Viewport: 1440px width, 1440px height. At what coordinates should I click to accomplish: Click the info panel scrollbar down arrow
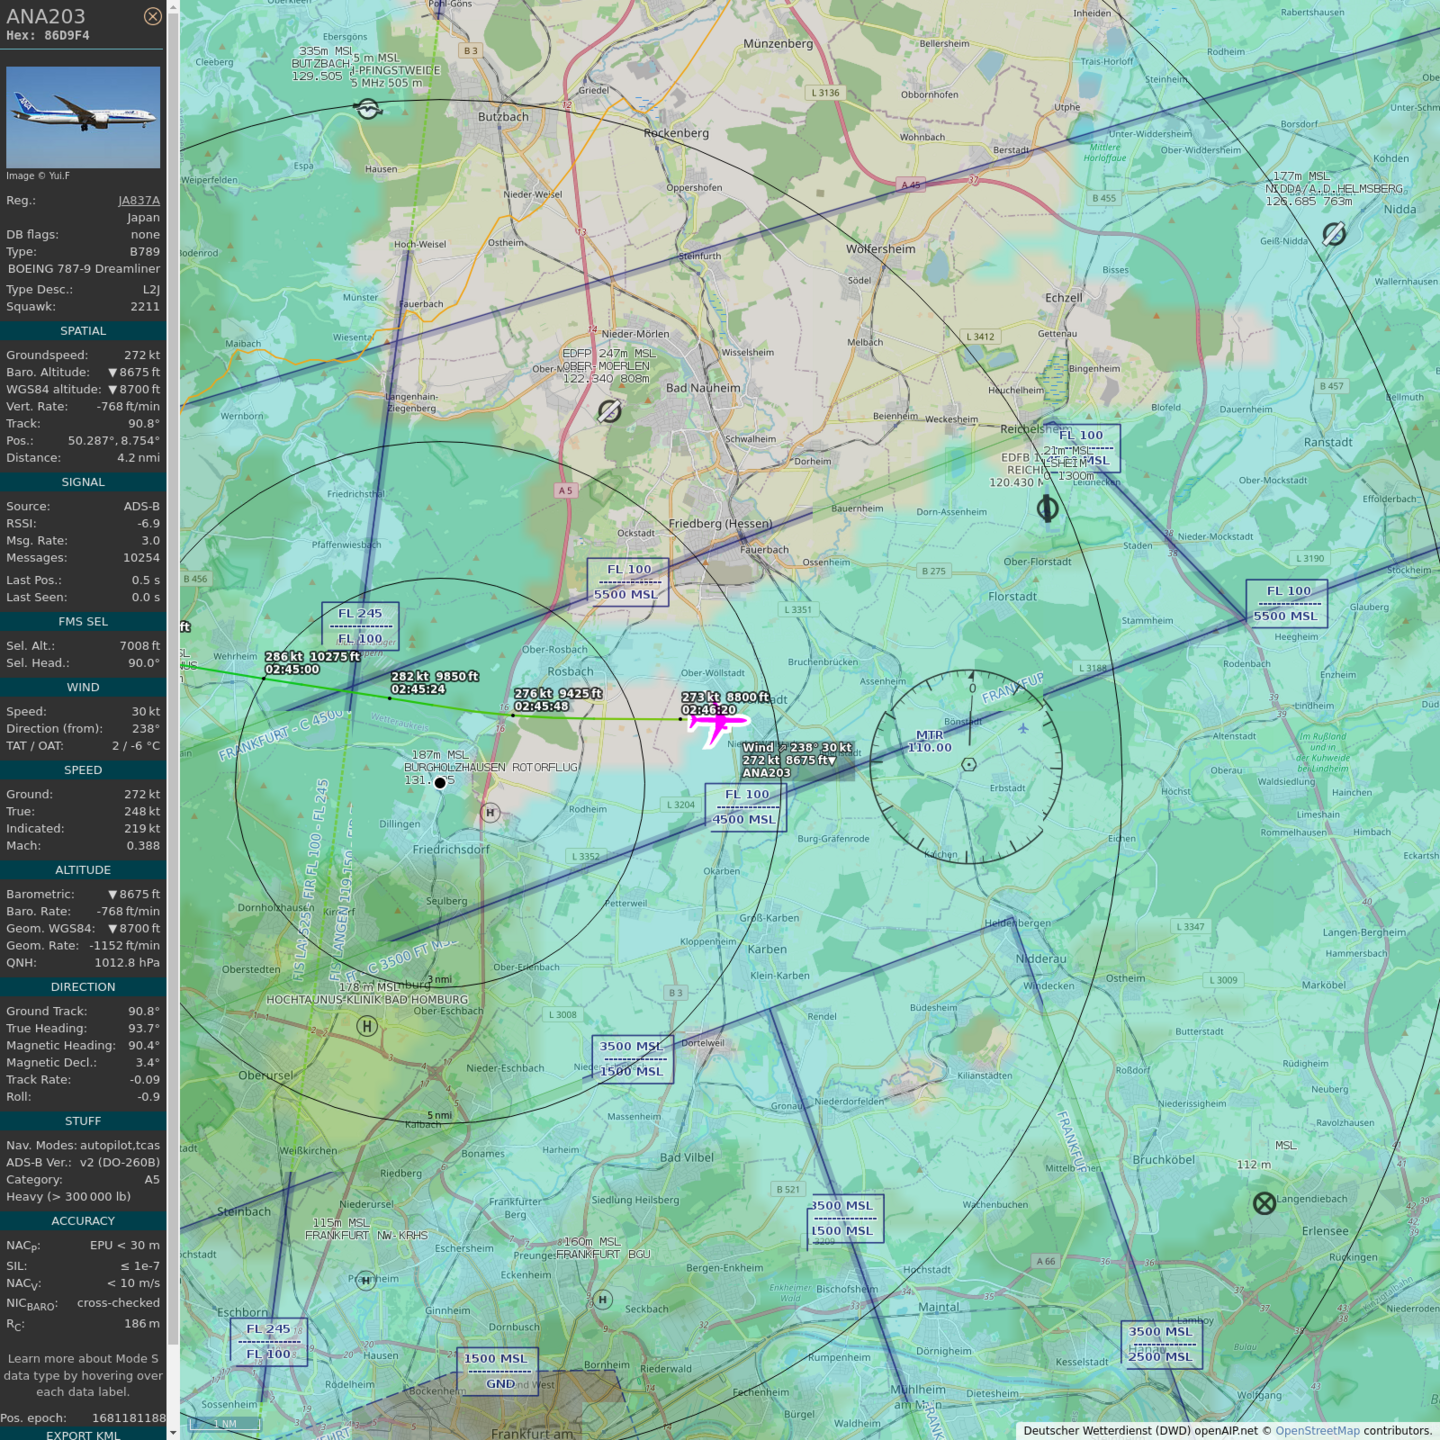point(173,1433)
